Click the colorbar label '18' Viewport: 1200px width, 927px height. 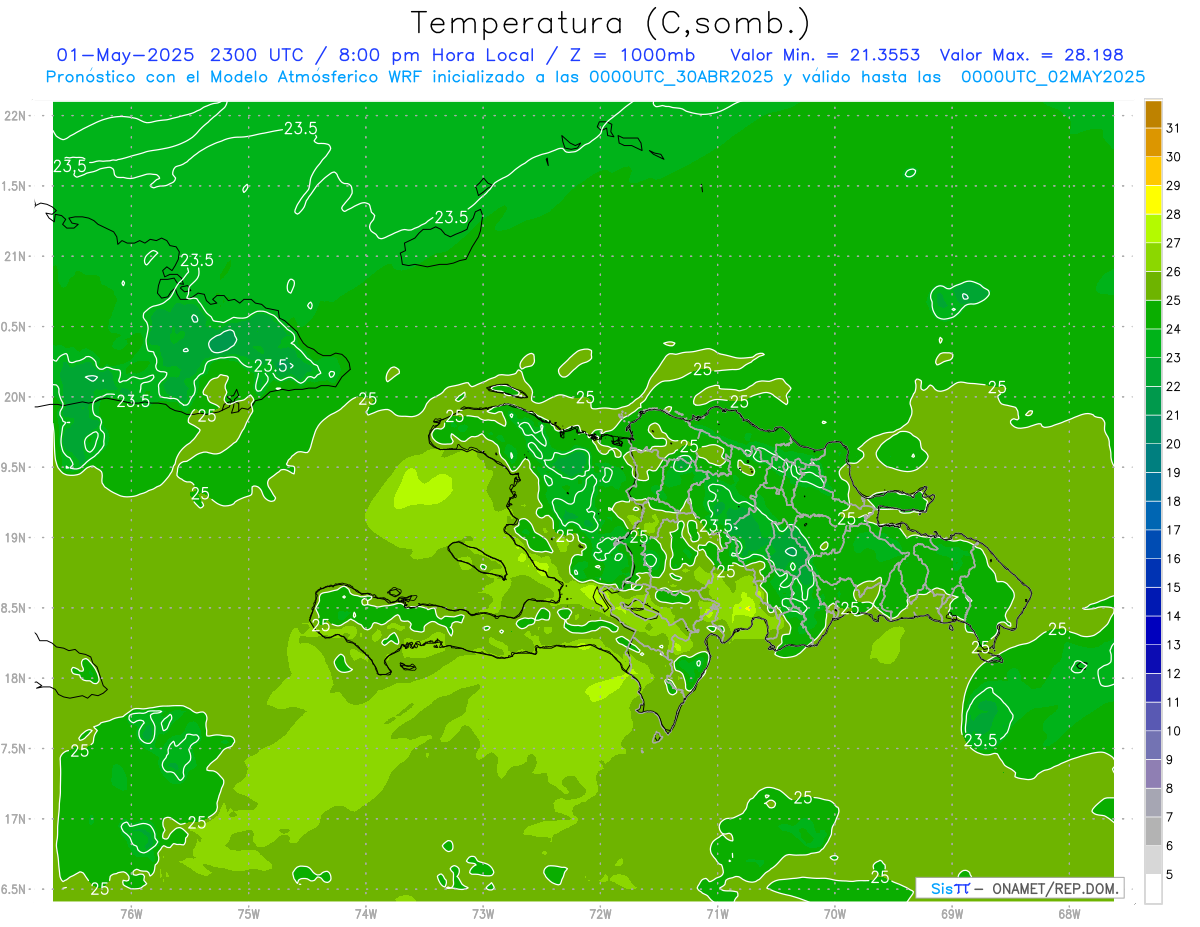[x=1173, y=501]
